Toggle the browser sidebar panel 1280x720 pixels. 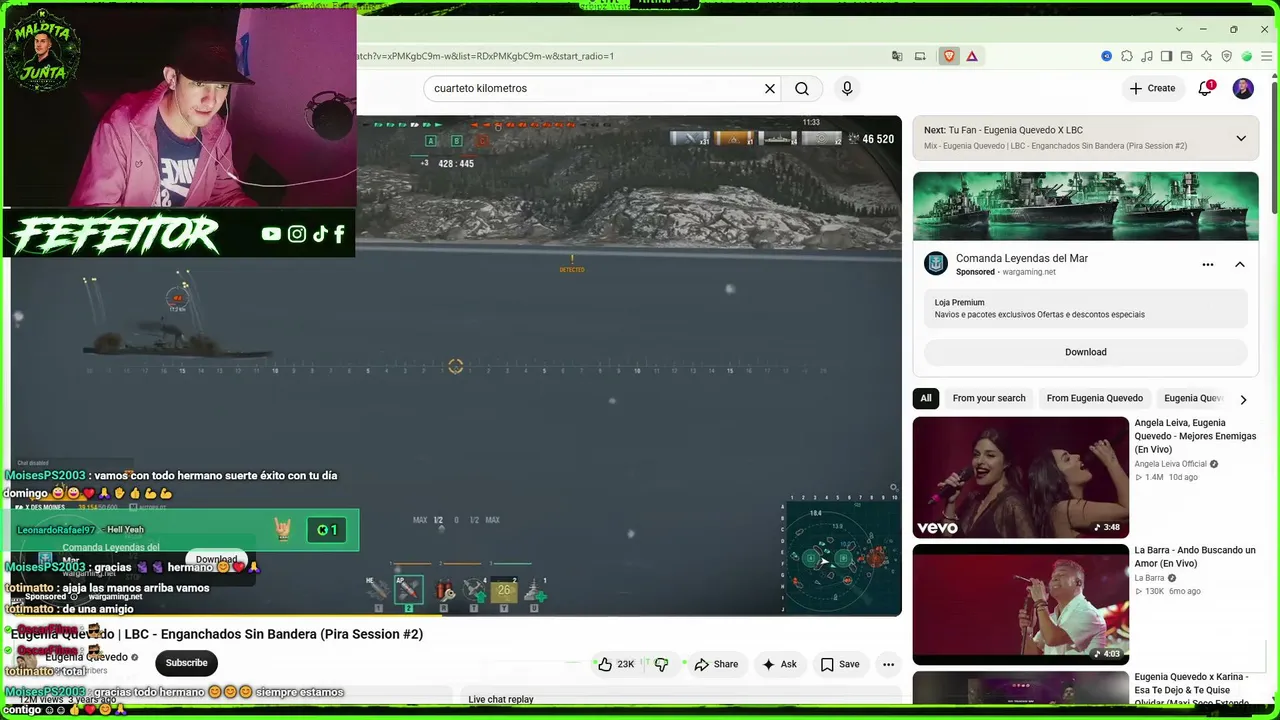coord(1167,56)
